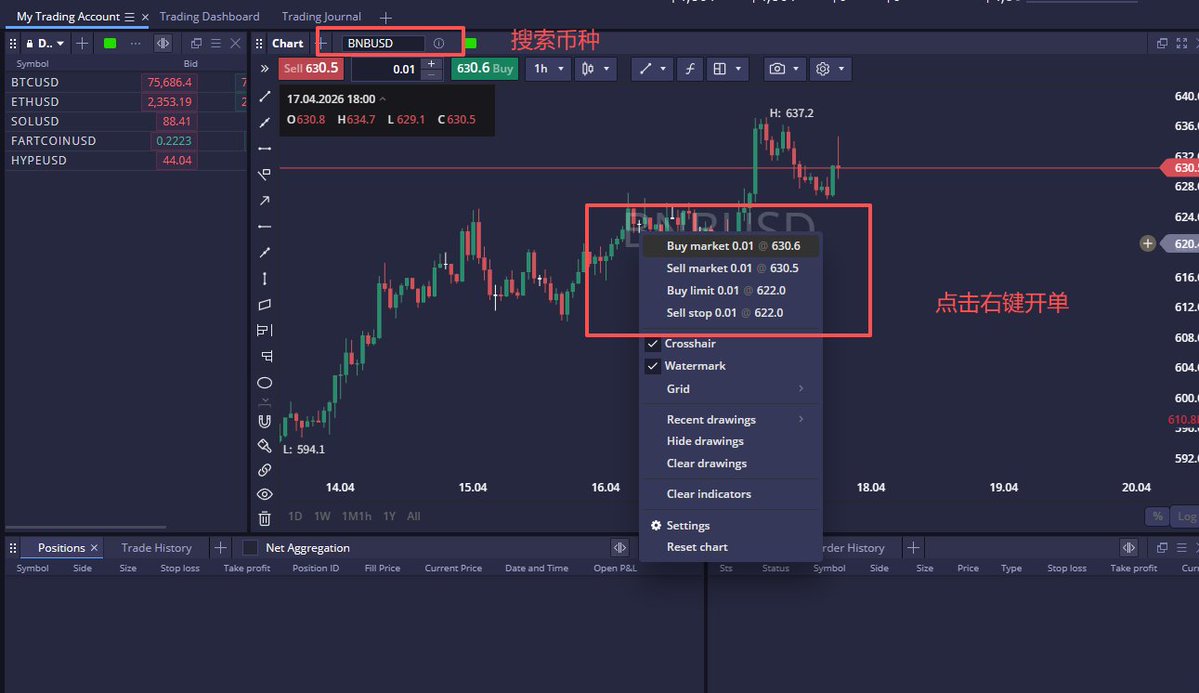Click the Sell 630.5 button
Viewport: 1199px width, 693px height.
(x=310, y=68)
